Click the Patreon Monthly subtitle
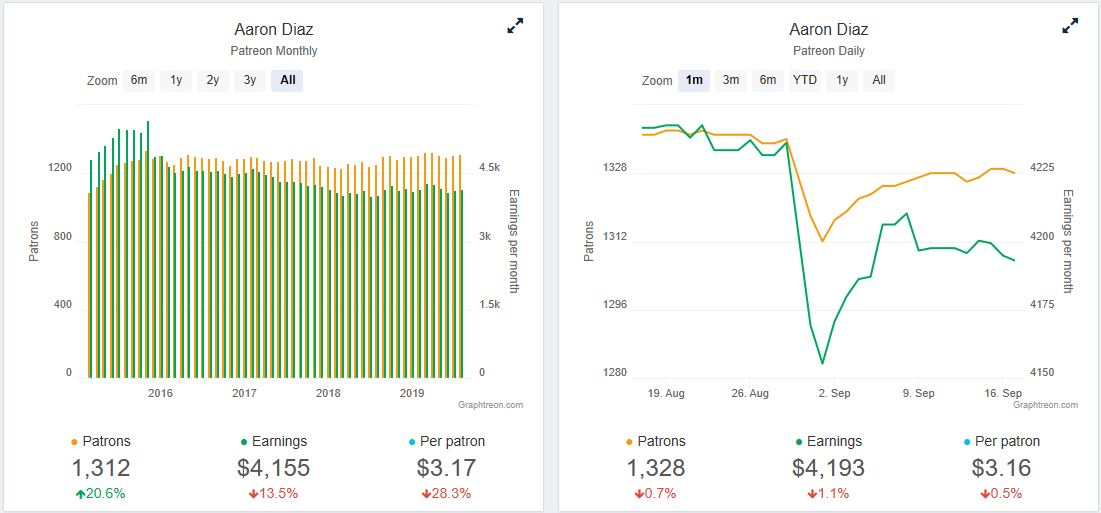 coord(274,51)
